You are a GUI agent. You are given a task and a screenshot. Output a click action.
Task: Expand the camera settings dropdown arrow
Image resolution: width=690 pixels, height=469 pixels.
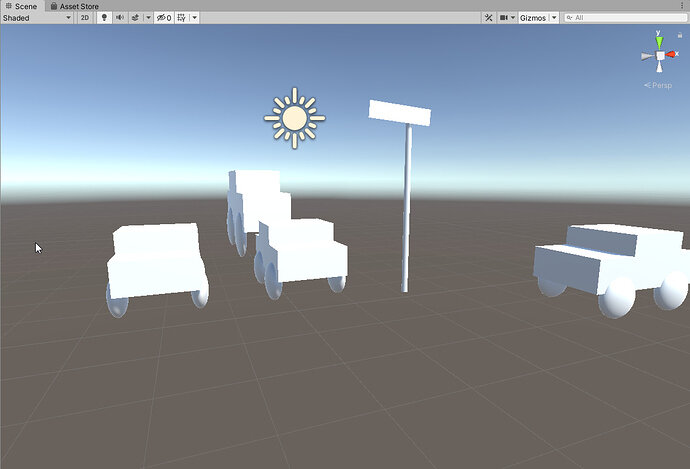513,18
